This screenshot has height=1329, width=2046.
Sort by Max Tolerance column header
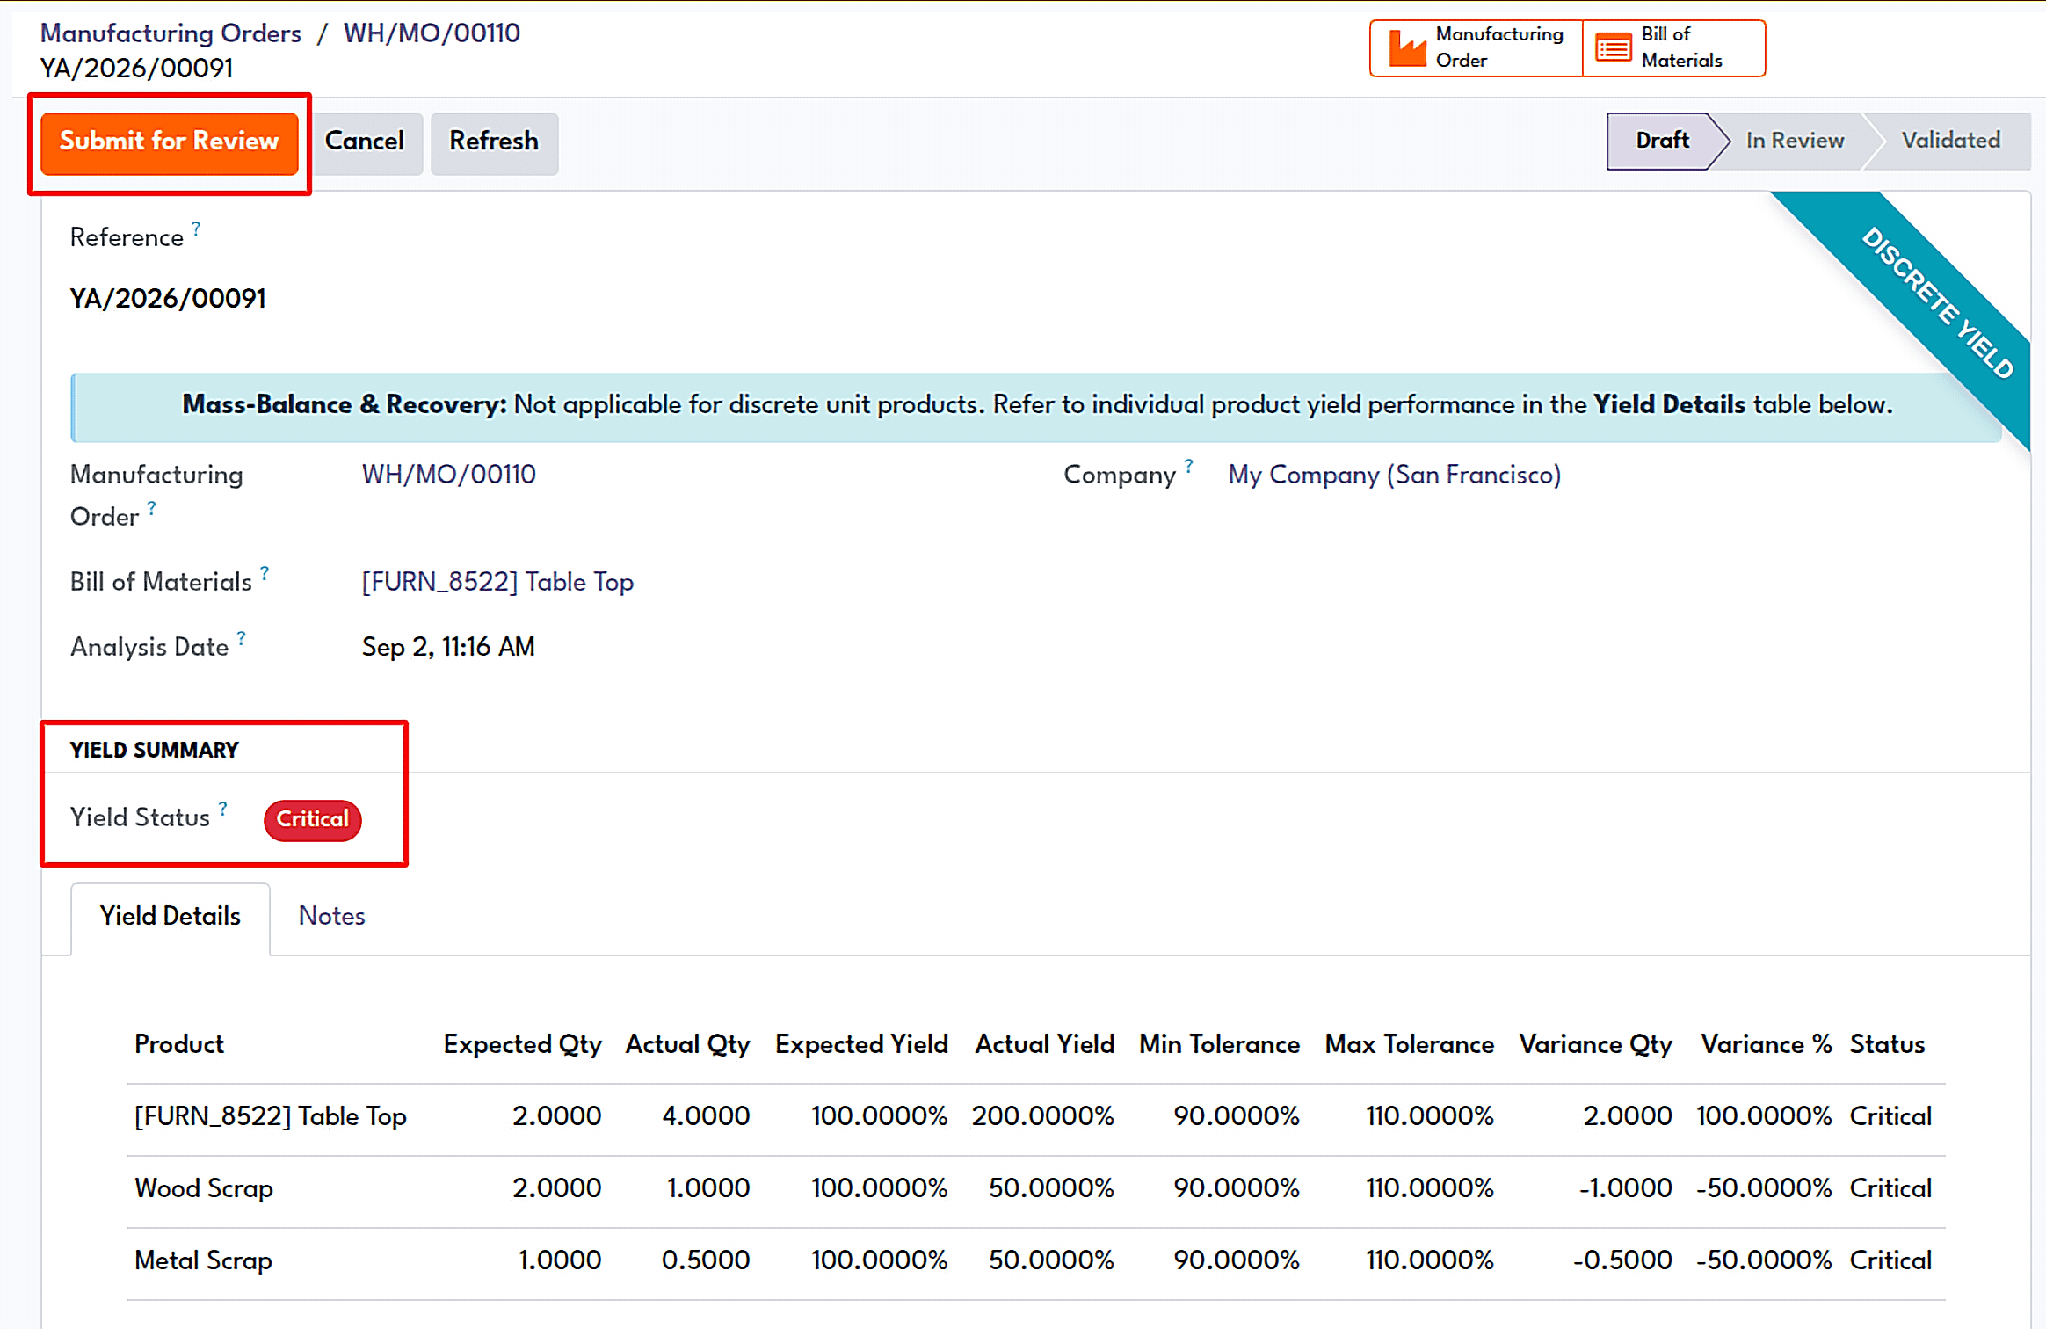point(1409,1045)
